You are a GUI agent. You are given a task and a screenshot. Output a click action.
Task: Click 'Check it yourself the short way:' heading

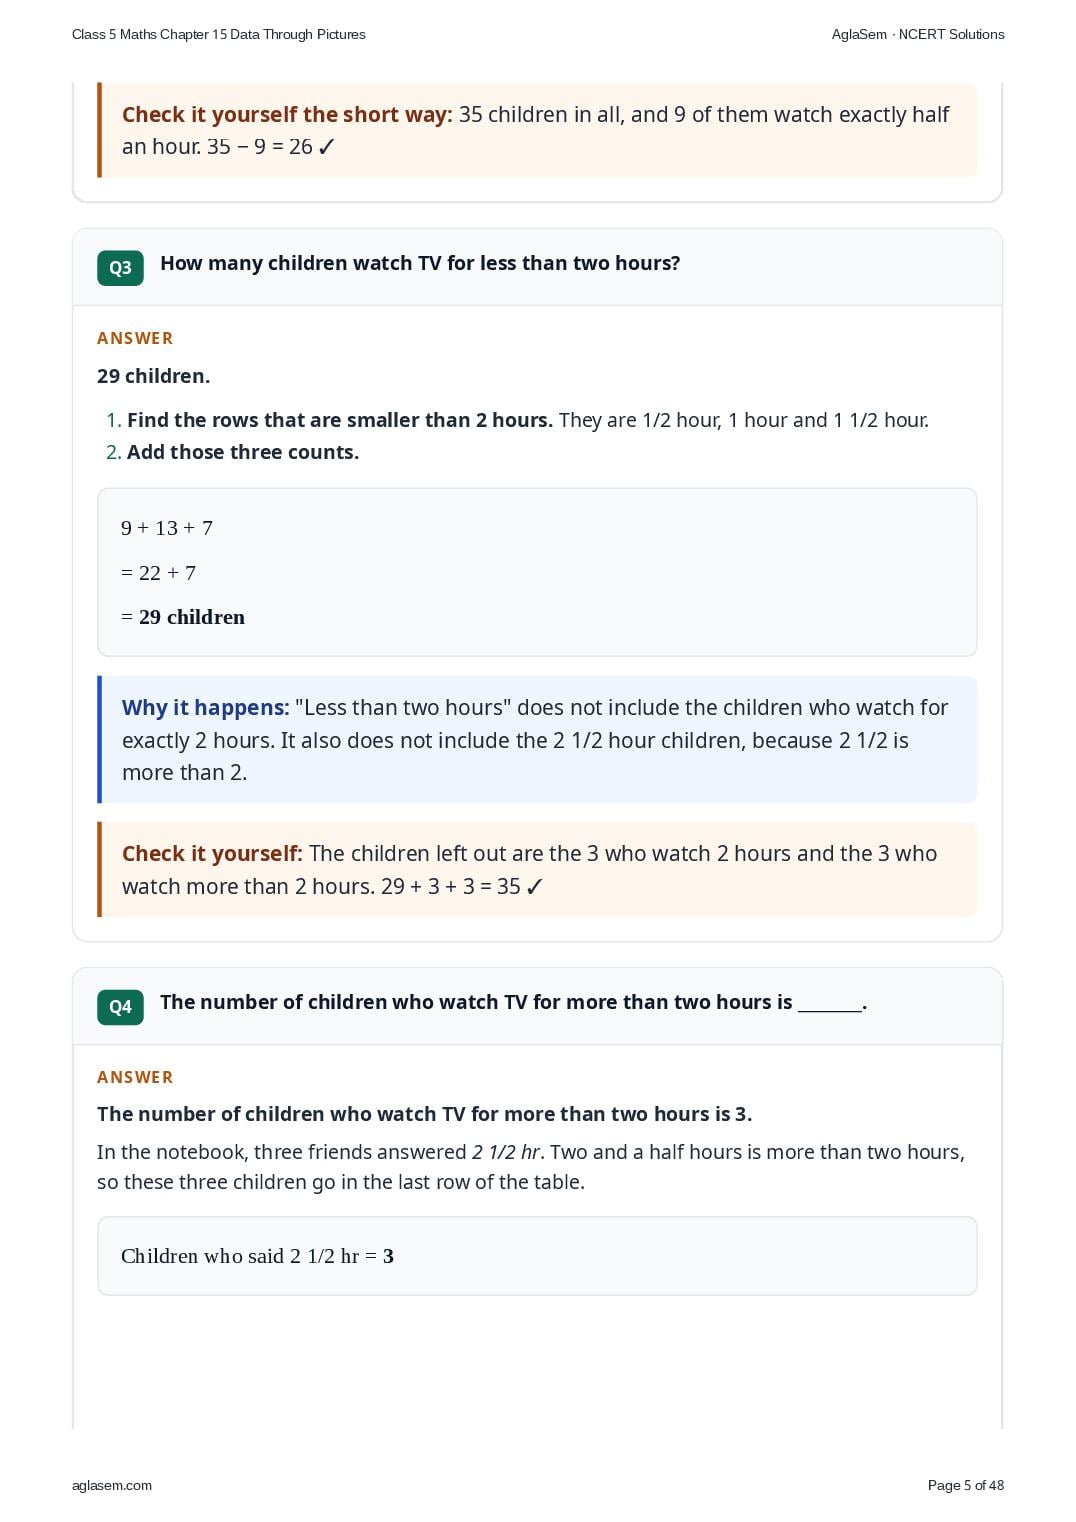coord(287,115)
